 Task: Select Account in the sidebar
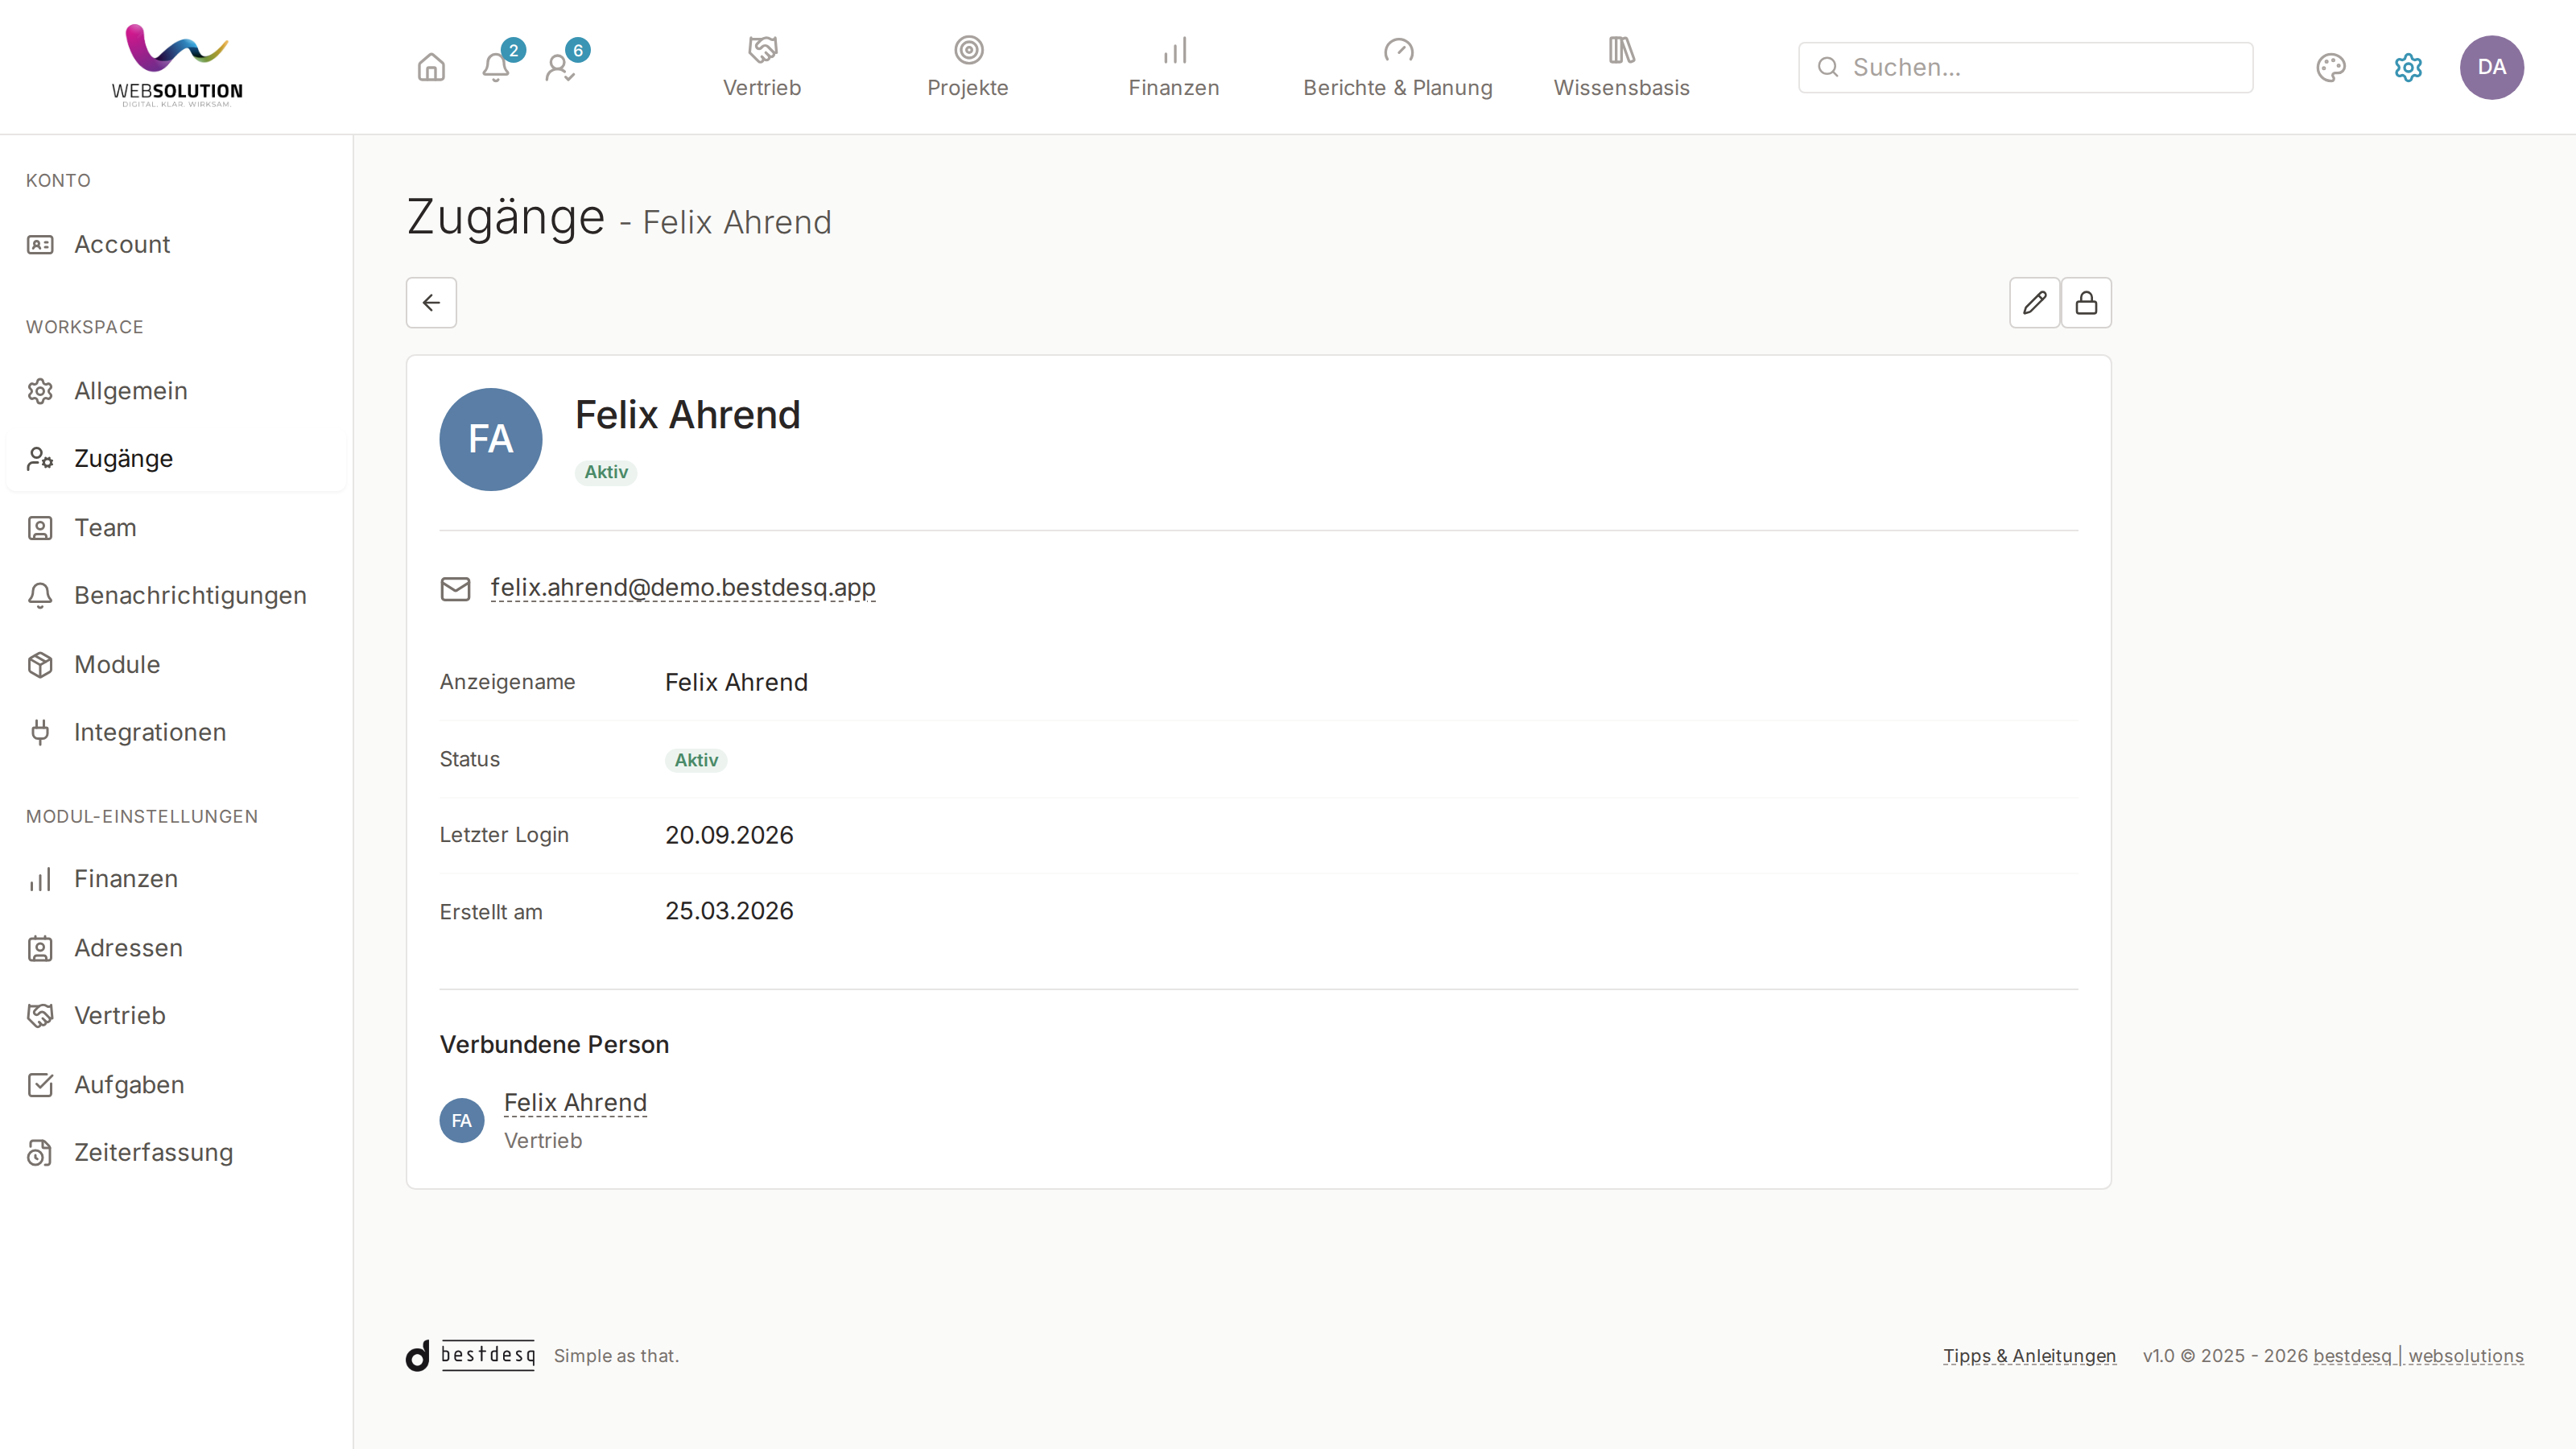point(177,244)
